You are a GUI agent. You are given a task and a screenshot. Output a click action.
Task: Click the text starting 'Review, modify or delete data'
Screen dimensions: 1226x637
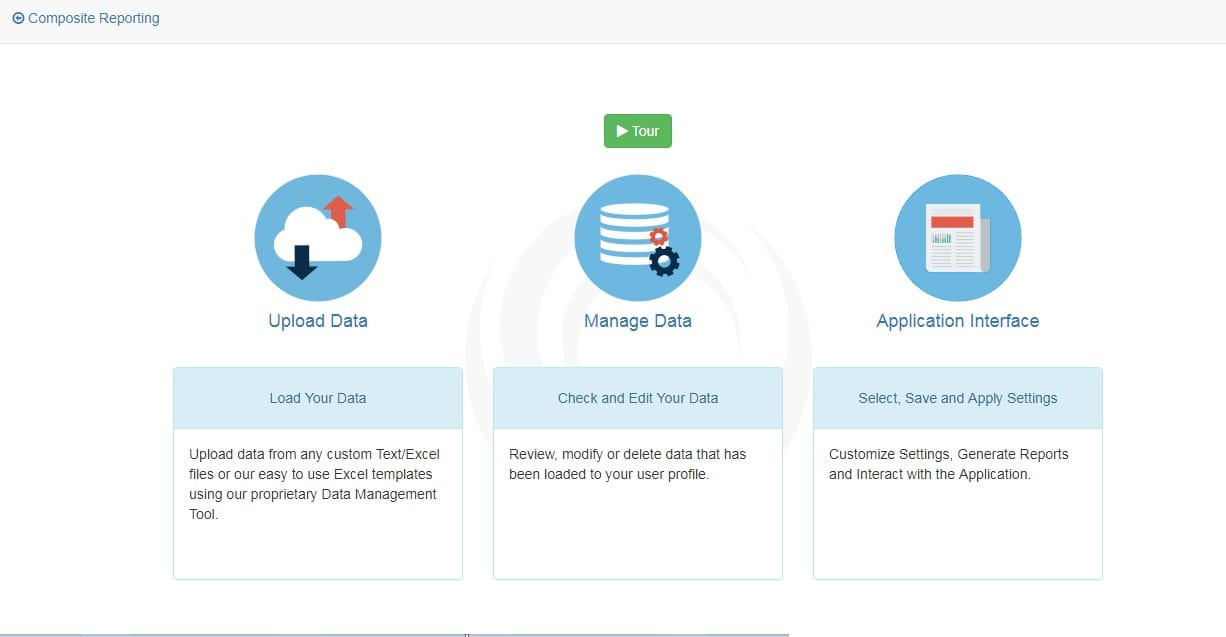pos(628,464)
